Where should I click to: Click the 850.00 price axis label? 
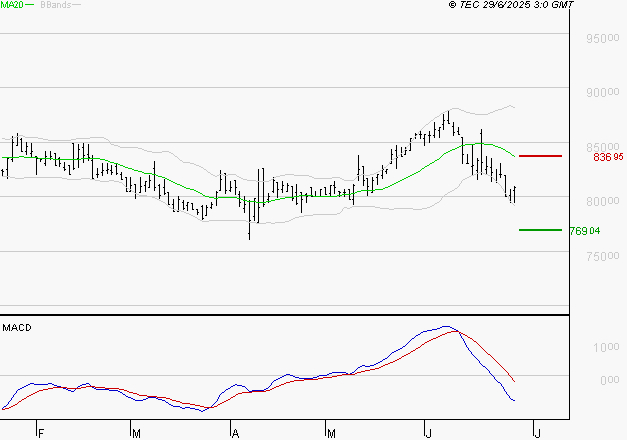pos(603,147)
